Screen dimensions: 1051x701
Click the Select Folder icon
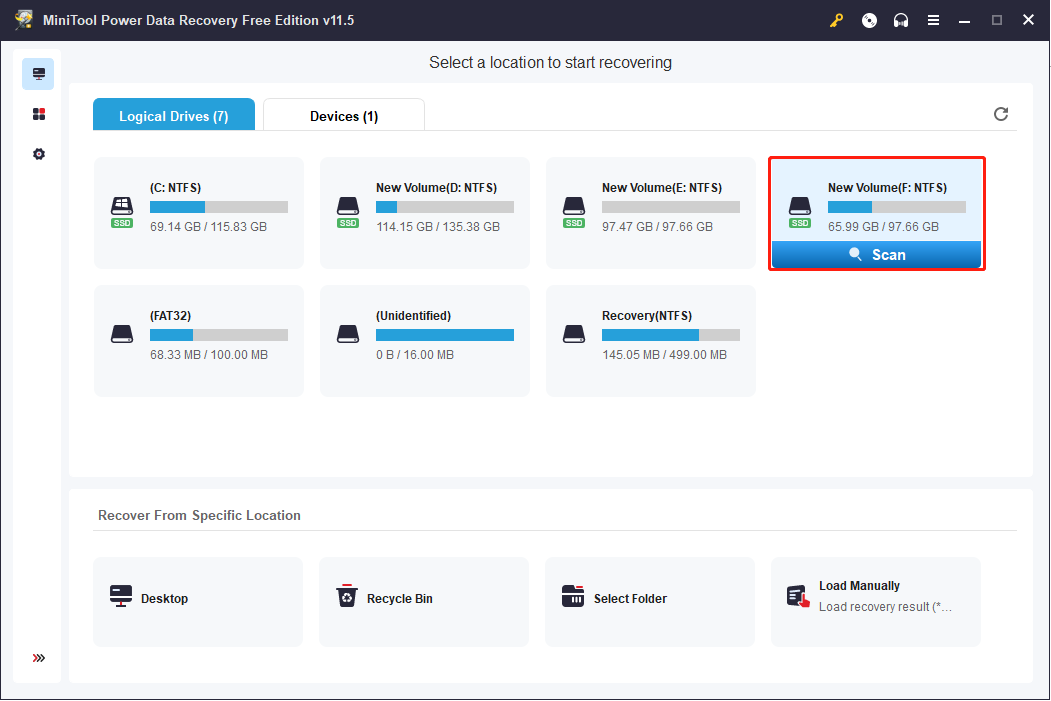click(573, 596)
